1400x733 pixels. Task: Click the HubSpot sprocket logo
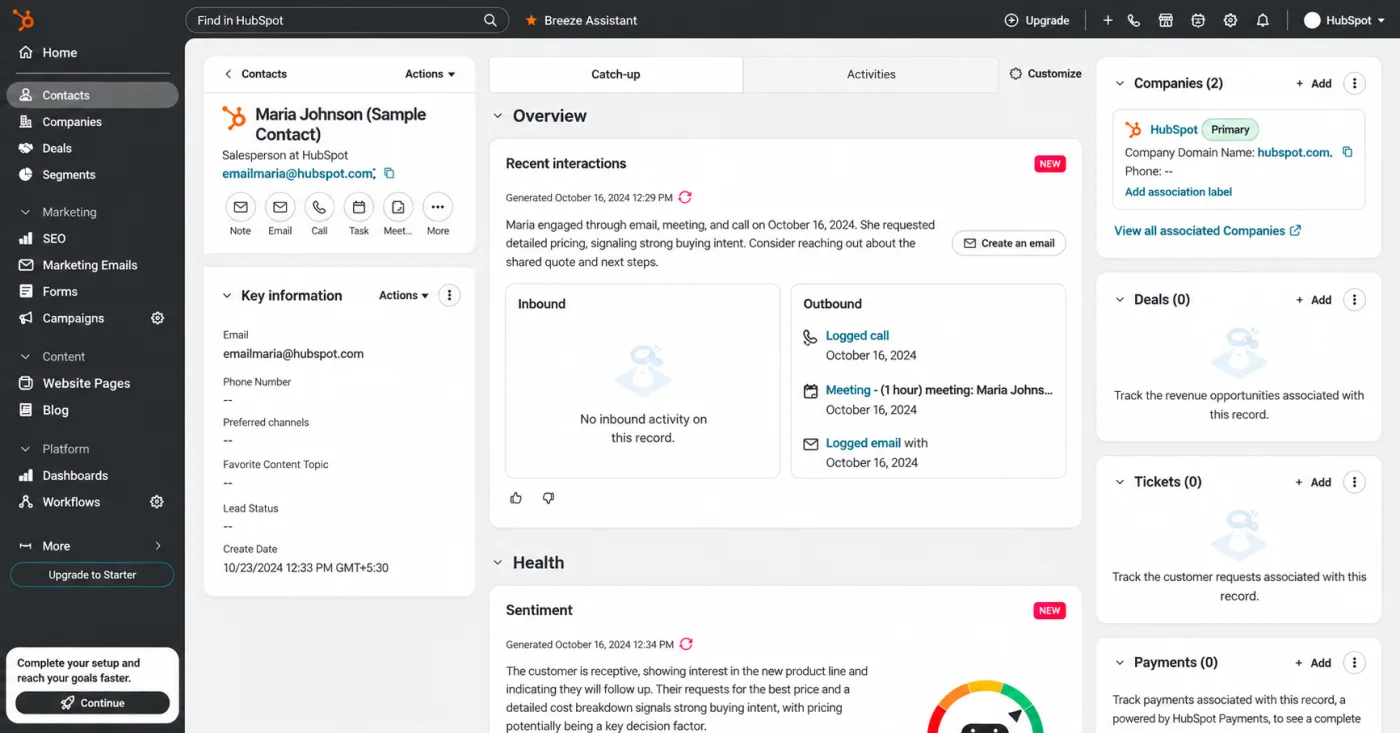[x=25, y=20]
